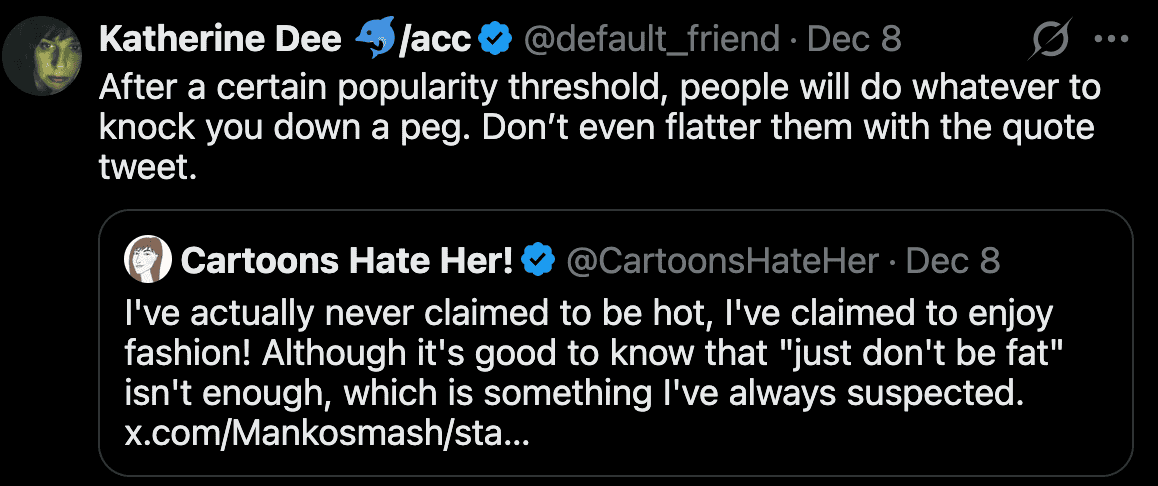Open the quoted tweet's Dec 8 timestamp

tap(953, 261)
